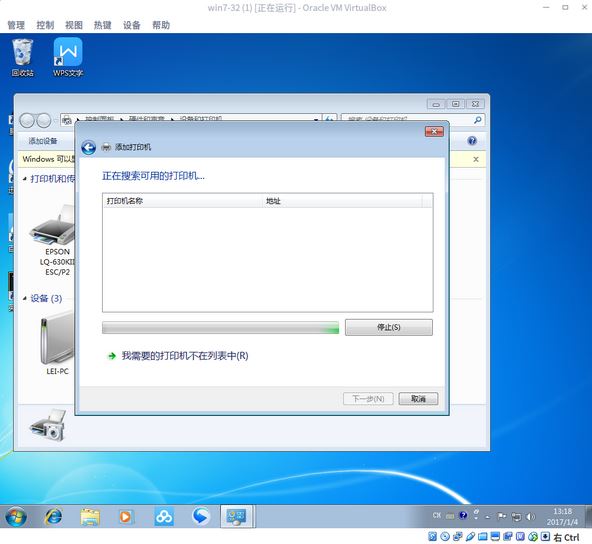The image size is (592, 544).
Task: Click the network tray icon
Action: coord(516,516)
